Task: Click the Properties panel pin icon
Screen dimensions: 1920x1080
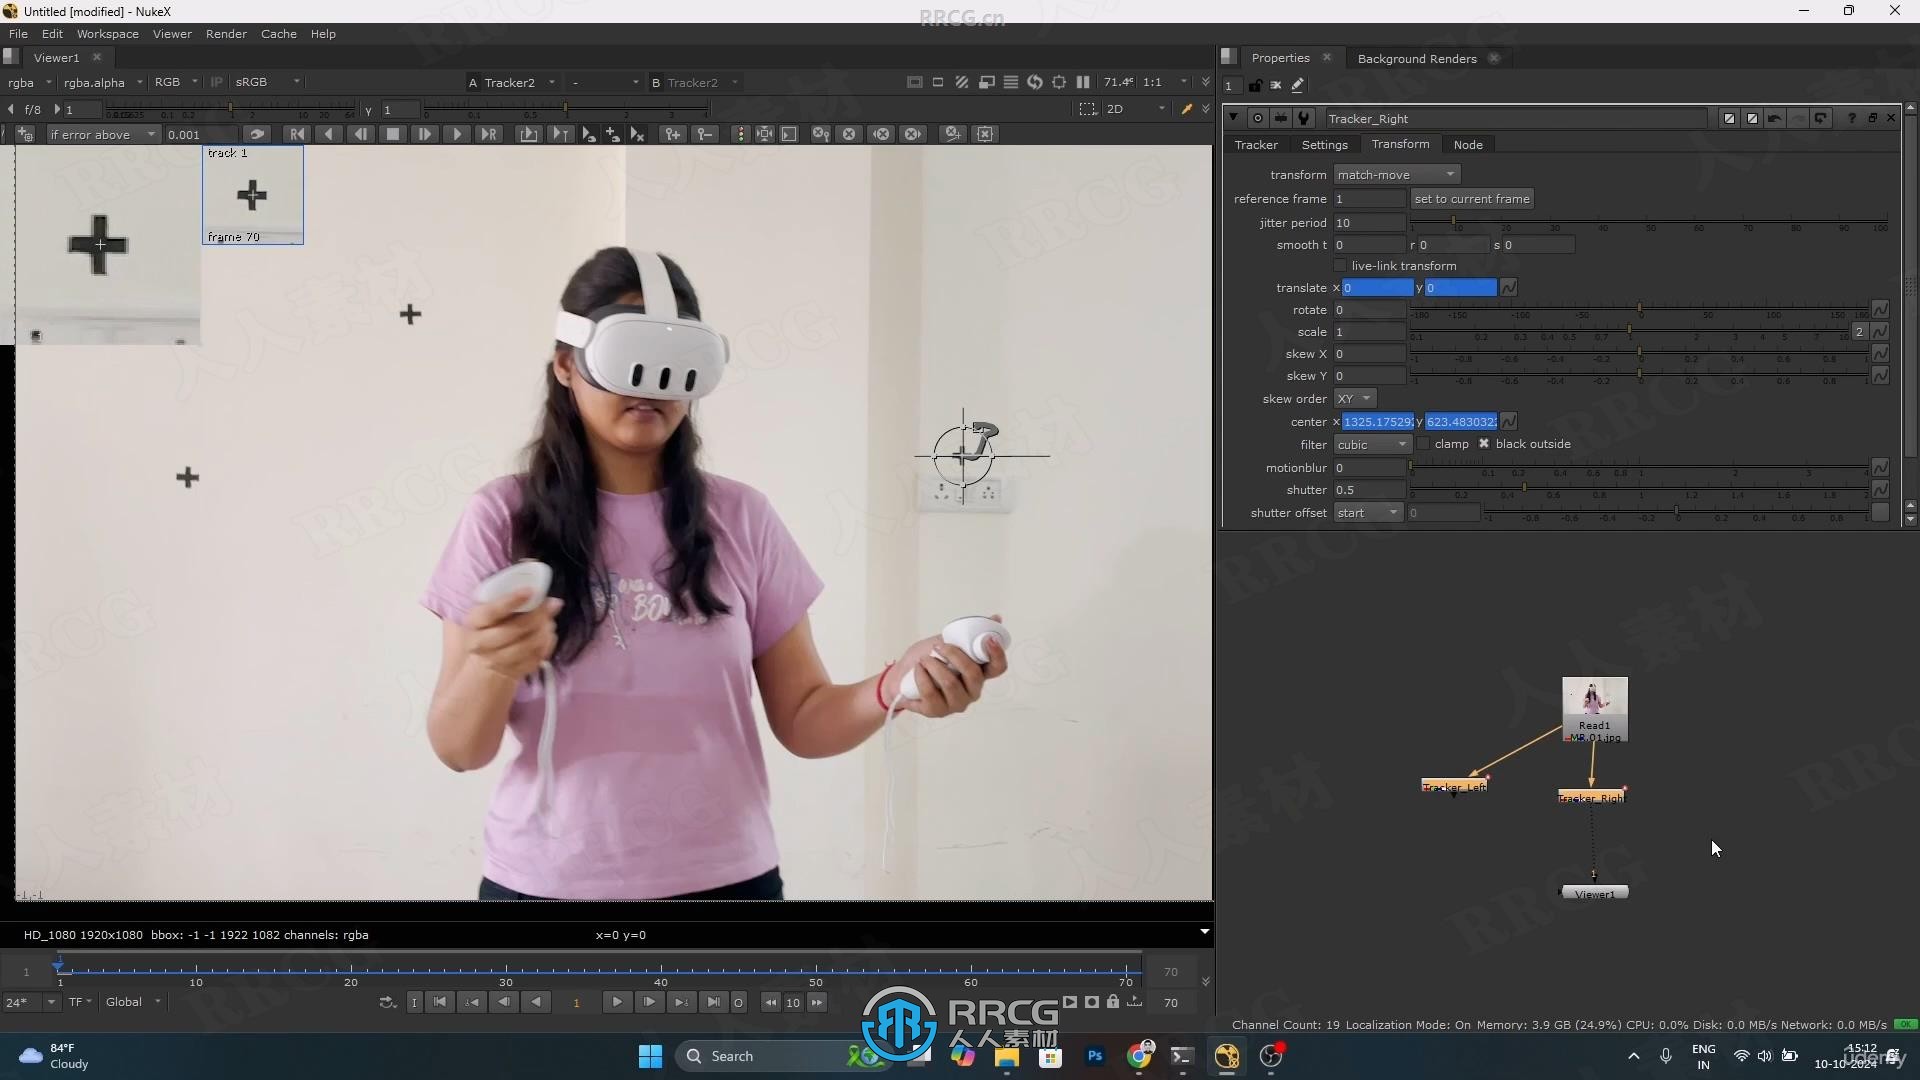Action: click(x=1255, y=84)
